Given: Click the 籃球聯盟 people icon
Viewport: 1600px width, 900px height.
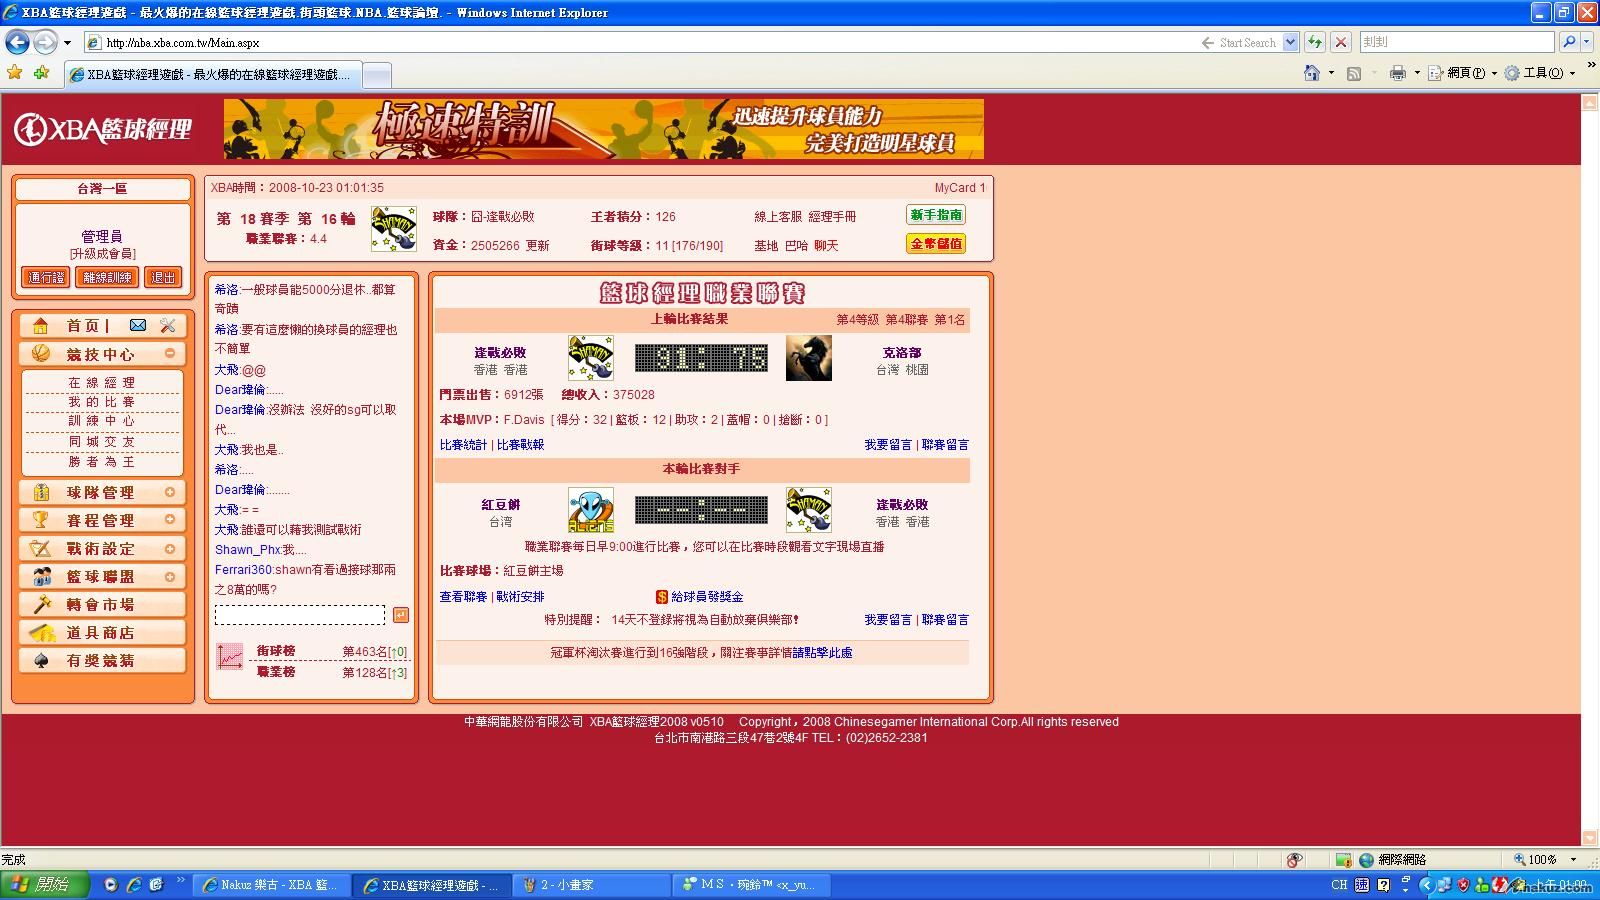Looking at the screenshot, I should [41, 576].
